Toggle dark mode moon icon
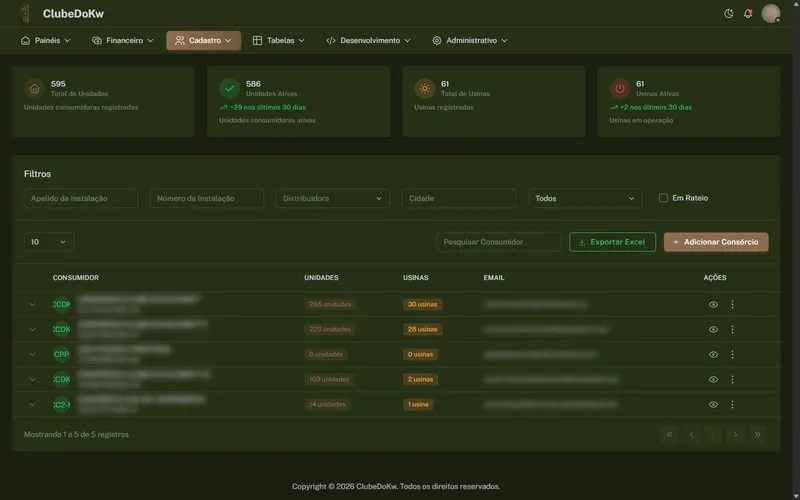 (729, 14)
